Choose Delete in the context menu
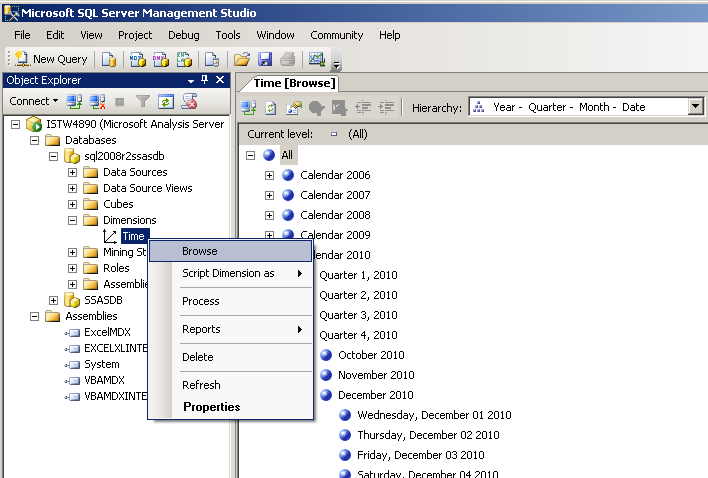Viewport: 708px width, 478px height. [231, 357]
